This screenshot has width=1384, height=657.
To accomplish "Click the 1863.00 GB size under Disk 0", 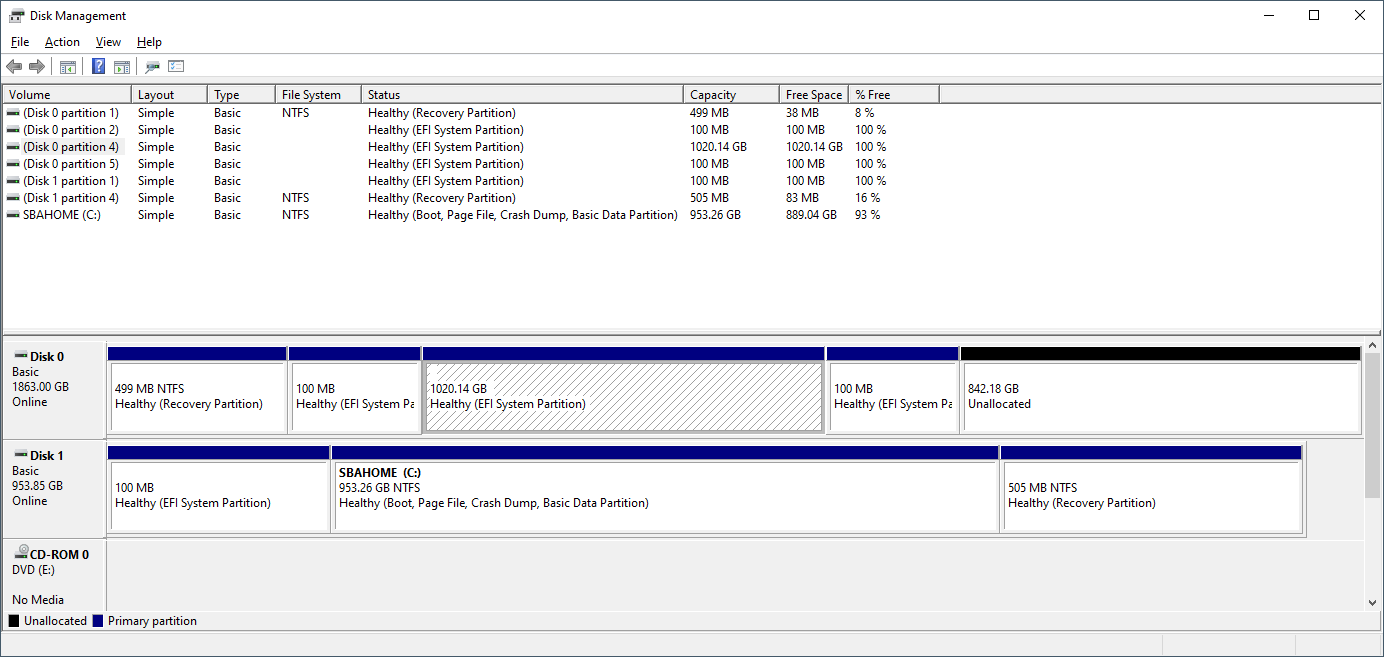I will (x=41, y=387).
